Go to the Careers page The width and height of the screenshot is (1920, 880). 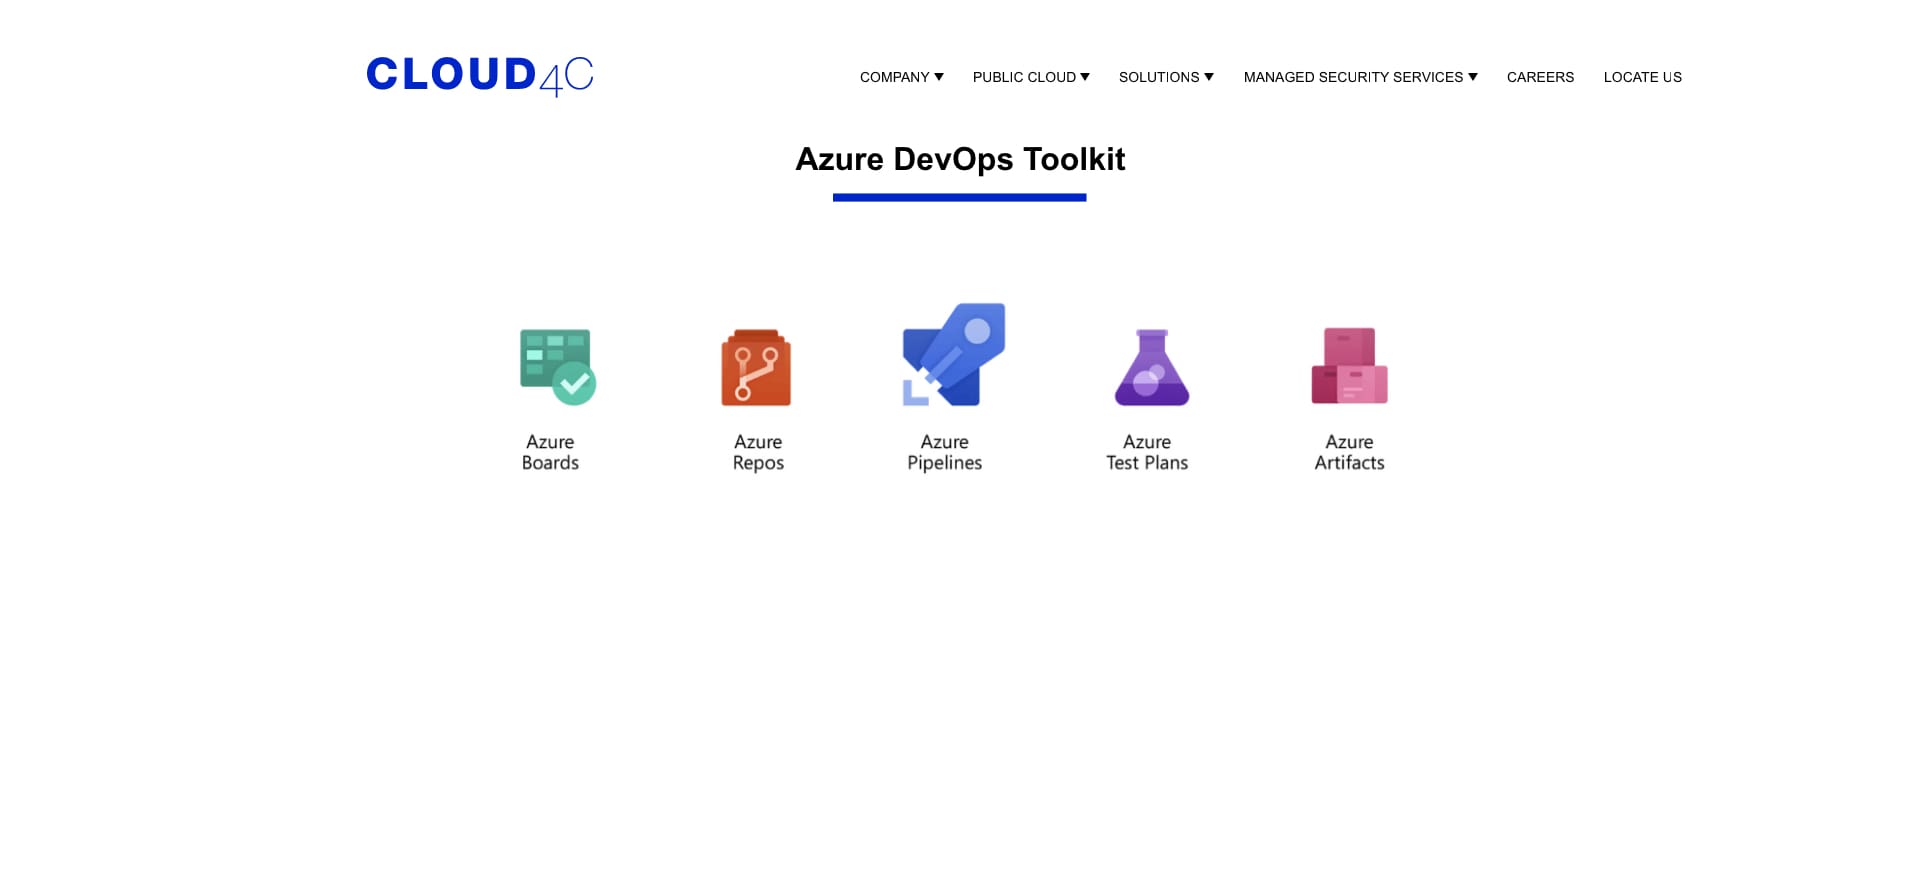click(1540, 77)
